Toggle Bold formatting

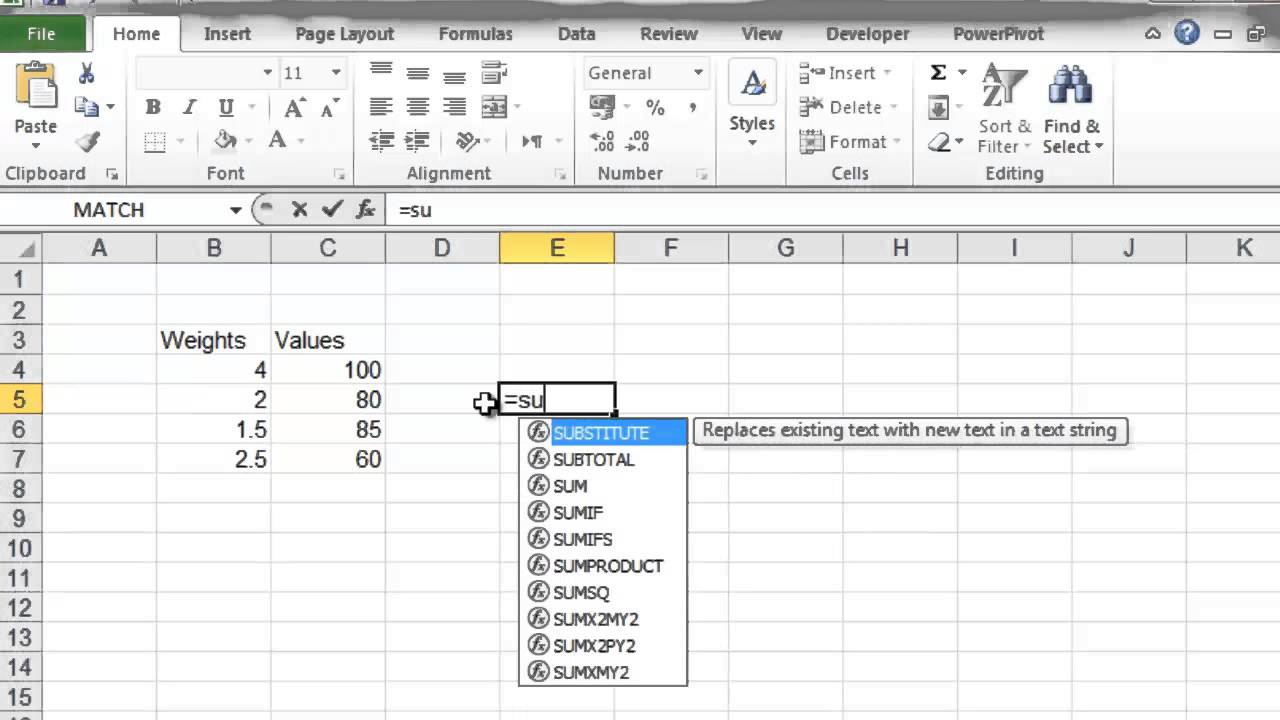(x=153, y=107)
